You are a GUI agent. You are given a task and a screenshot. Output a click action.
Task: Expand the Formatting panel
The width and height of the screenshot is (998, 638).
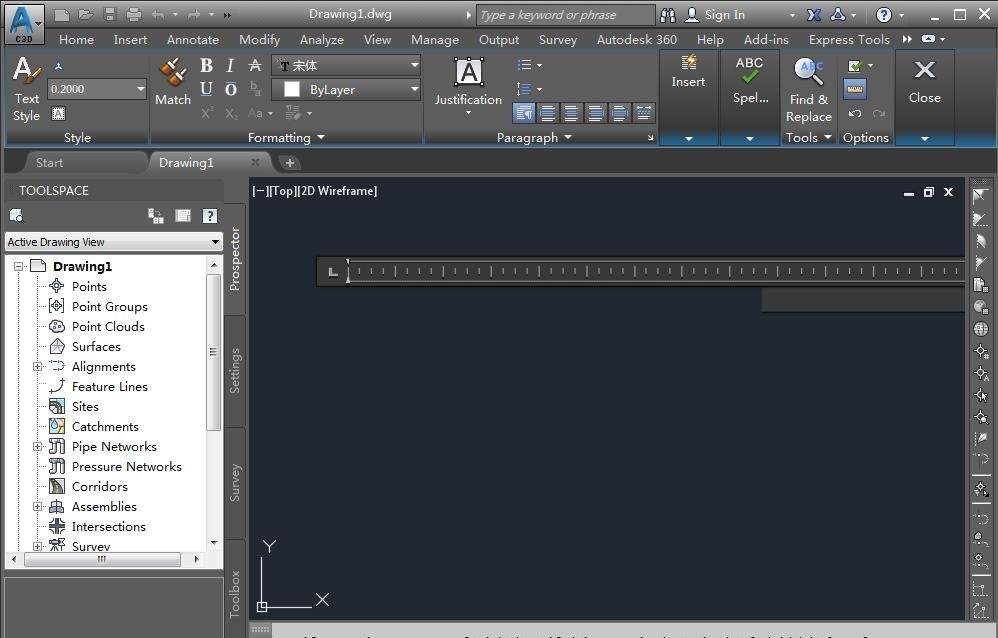tap(286, 138)
